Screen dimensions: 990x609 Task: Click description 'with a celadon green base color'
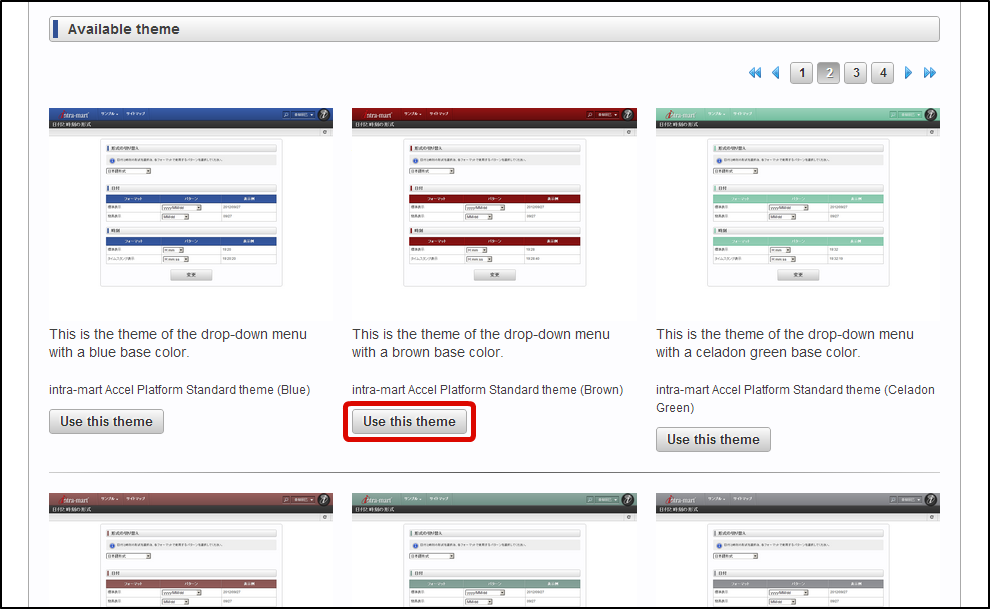[x=758, y=352]
